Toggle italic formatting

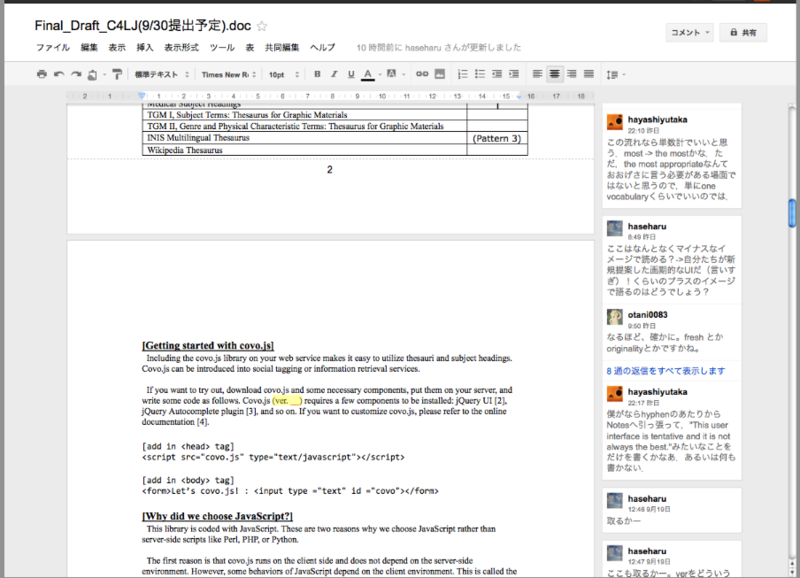(x=334, y=74)
